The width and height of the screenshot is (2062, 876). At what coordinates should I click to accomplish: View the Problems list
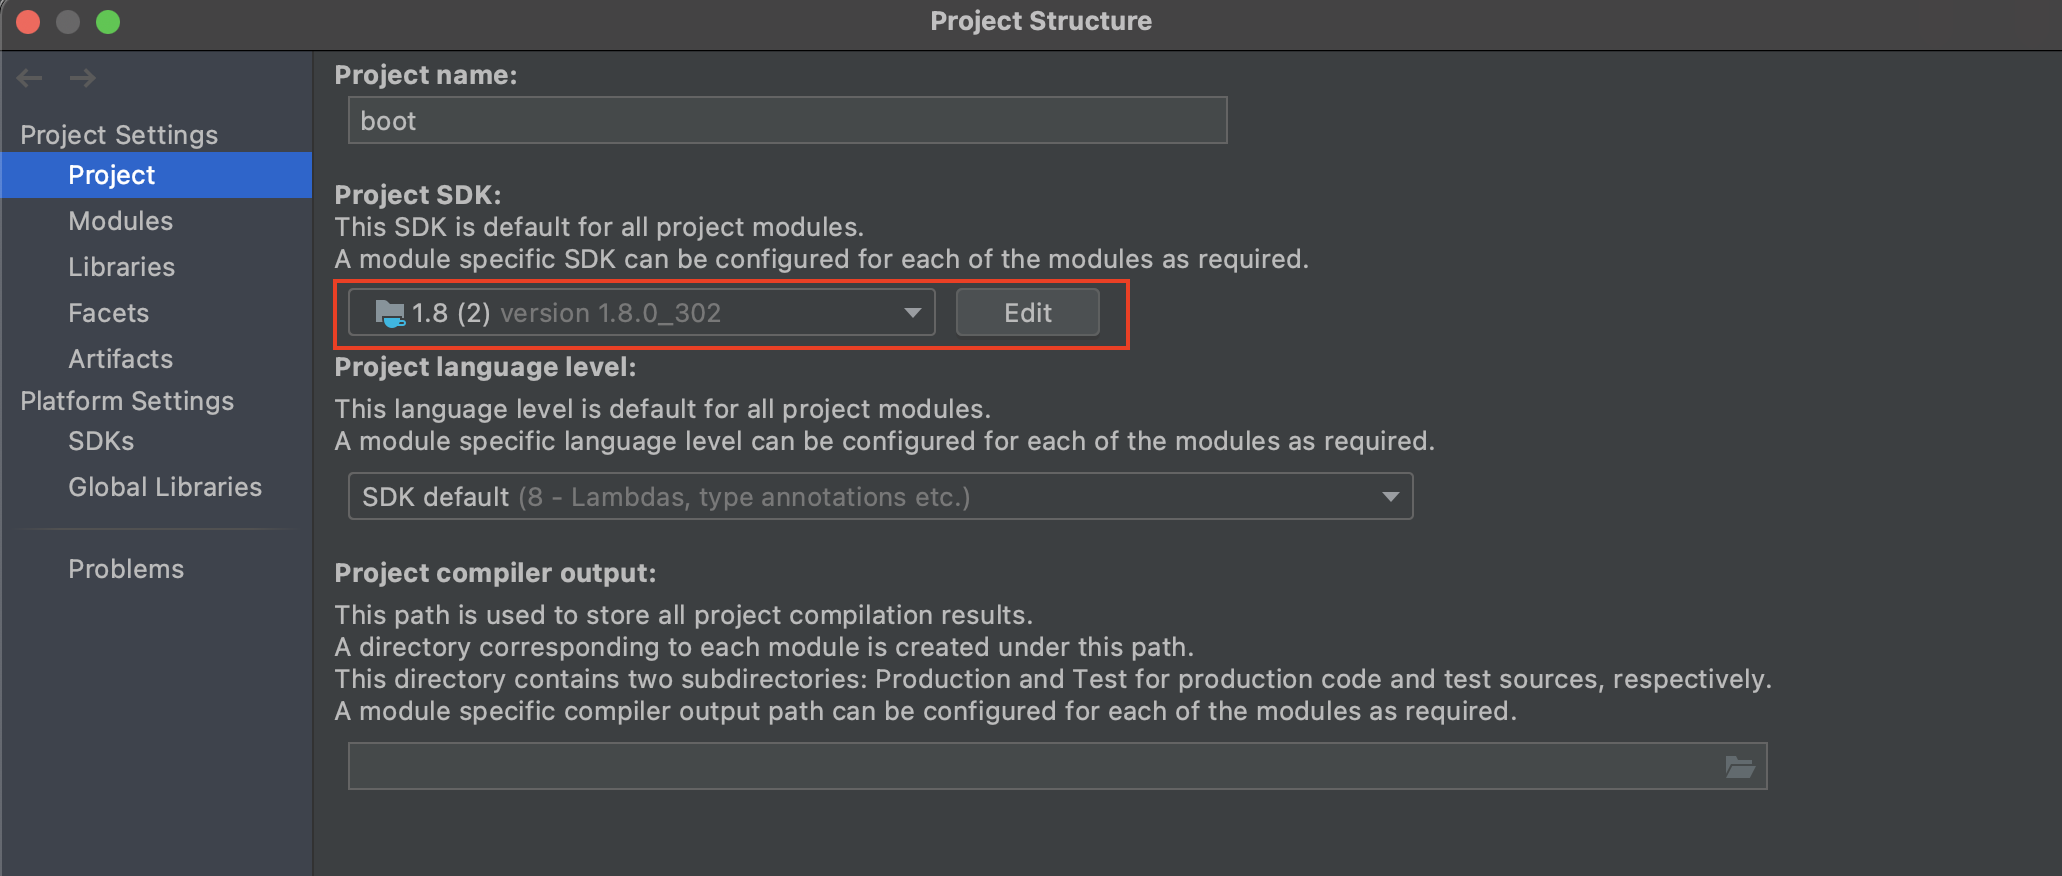126,569
